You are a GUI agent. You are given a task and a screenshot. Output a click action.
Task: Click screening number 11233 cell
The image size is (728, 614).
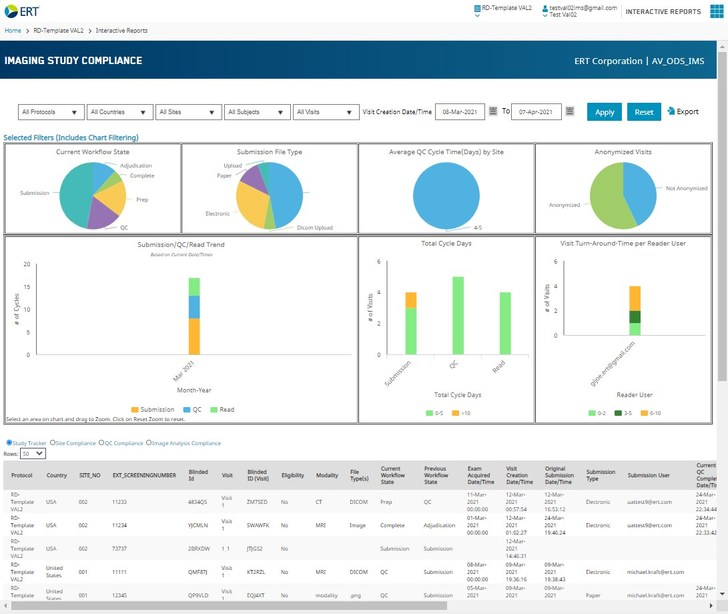(x=119, y=502)
